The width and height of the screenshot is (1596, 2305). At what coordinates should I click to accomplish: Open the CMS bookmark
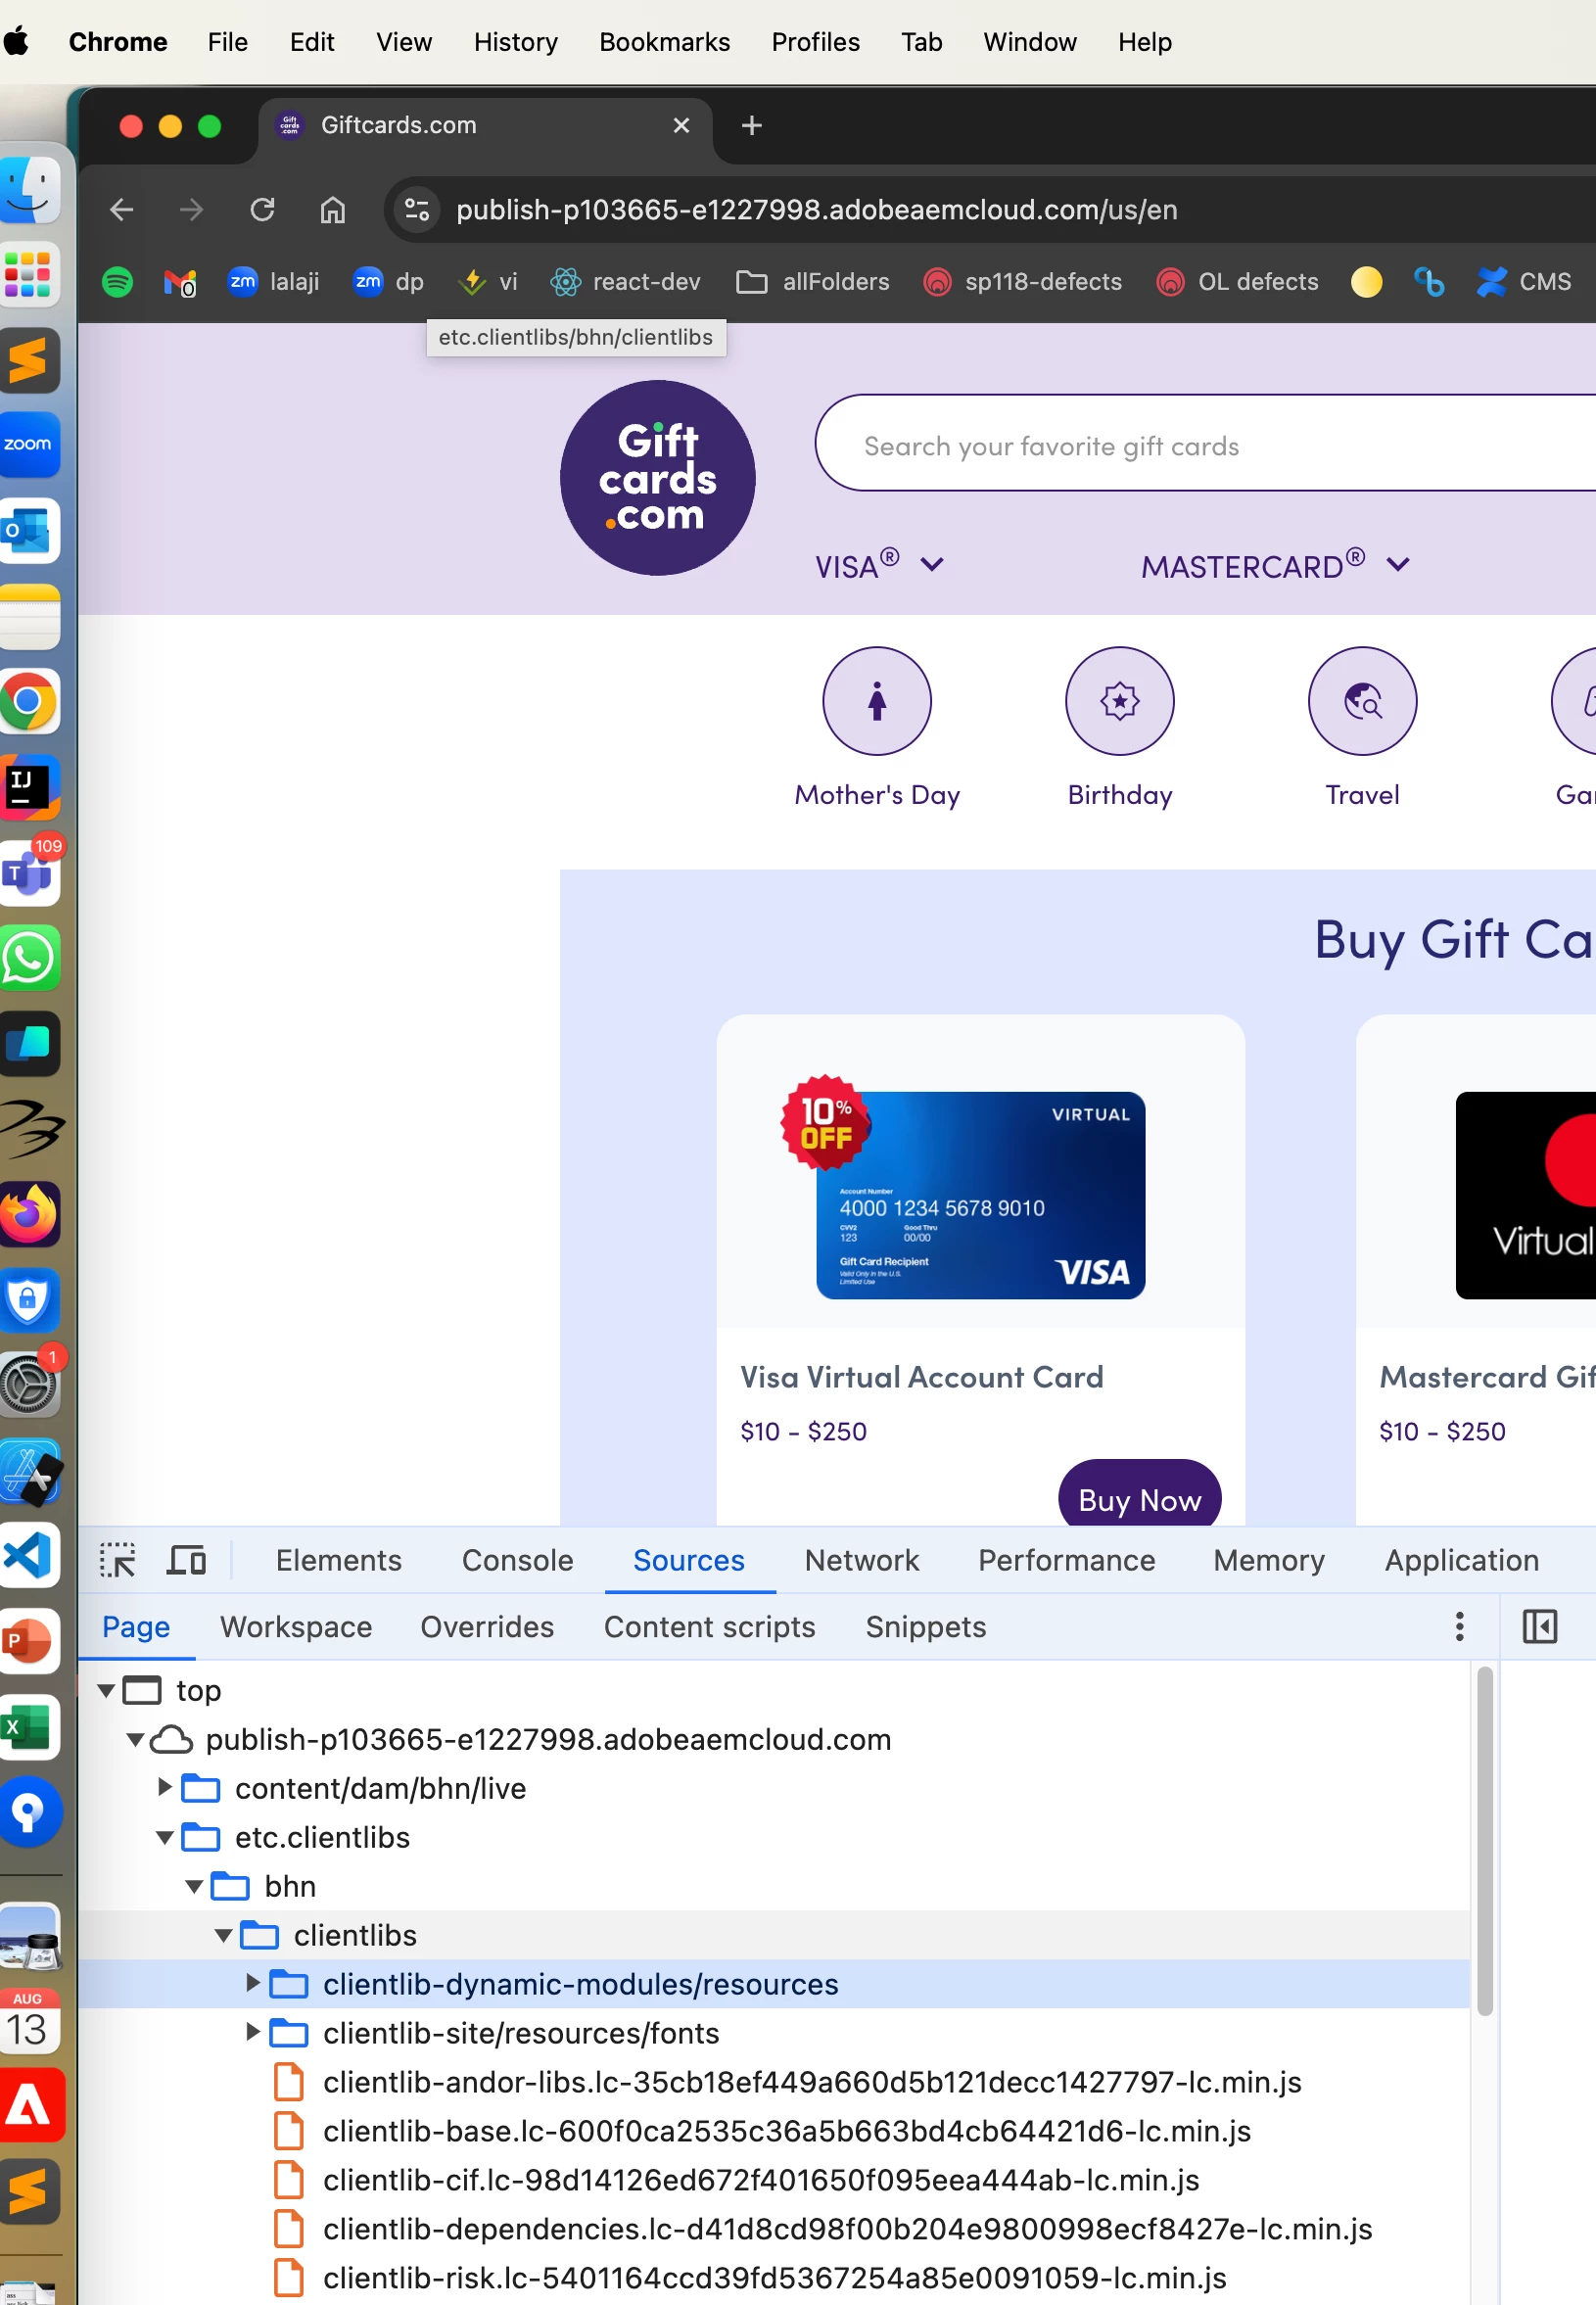[1523, 282]
